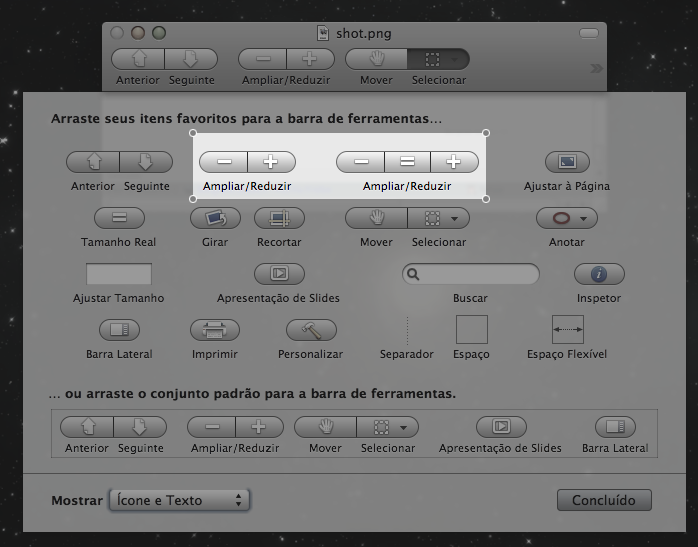Screen dimensions: 698x547
Task: Click the Concluído button
Action: point(604,500)
